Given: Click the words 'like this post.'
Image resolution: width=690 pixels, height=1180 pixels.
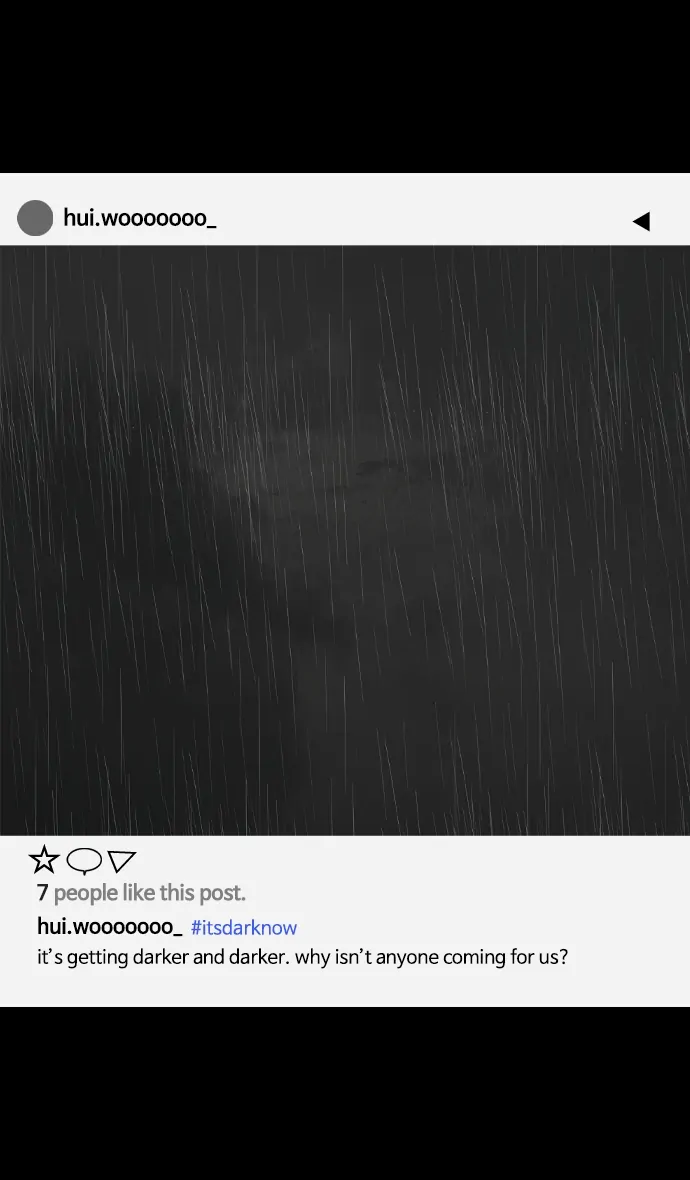Looking at the screenshot, I should pyautogui.click(x=184, y=893).
